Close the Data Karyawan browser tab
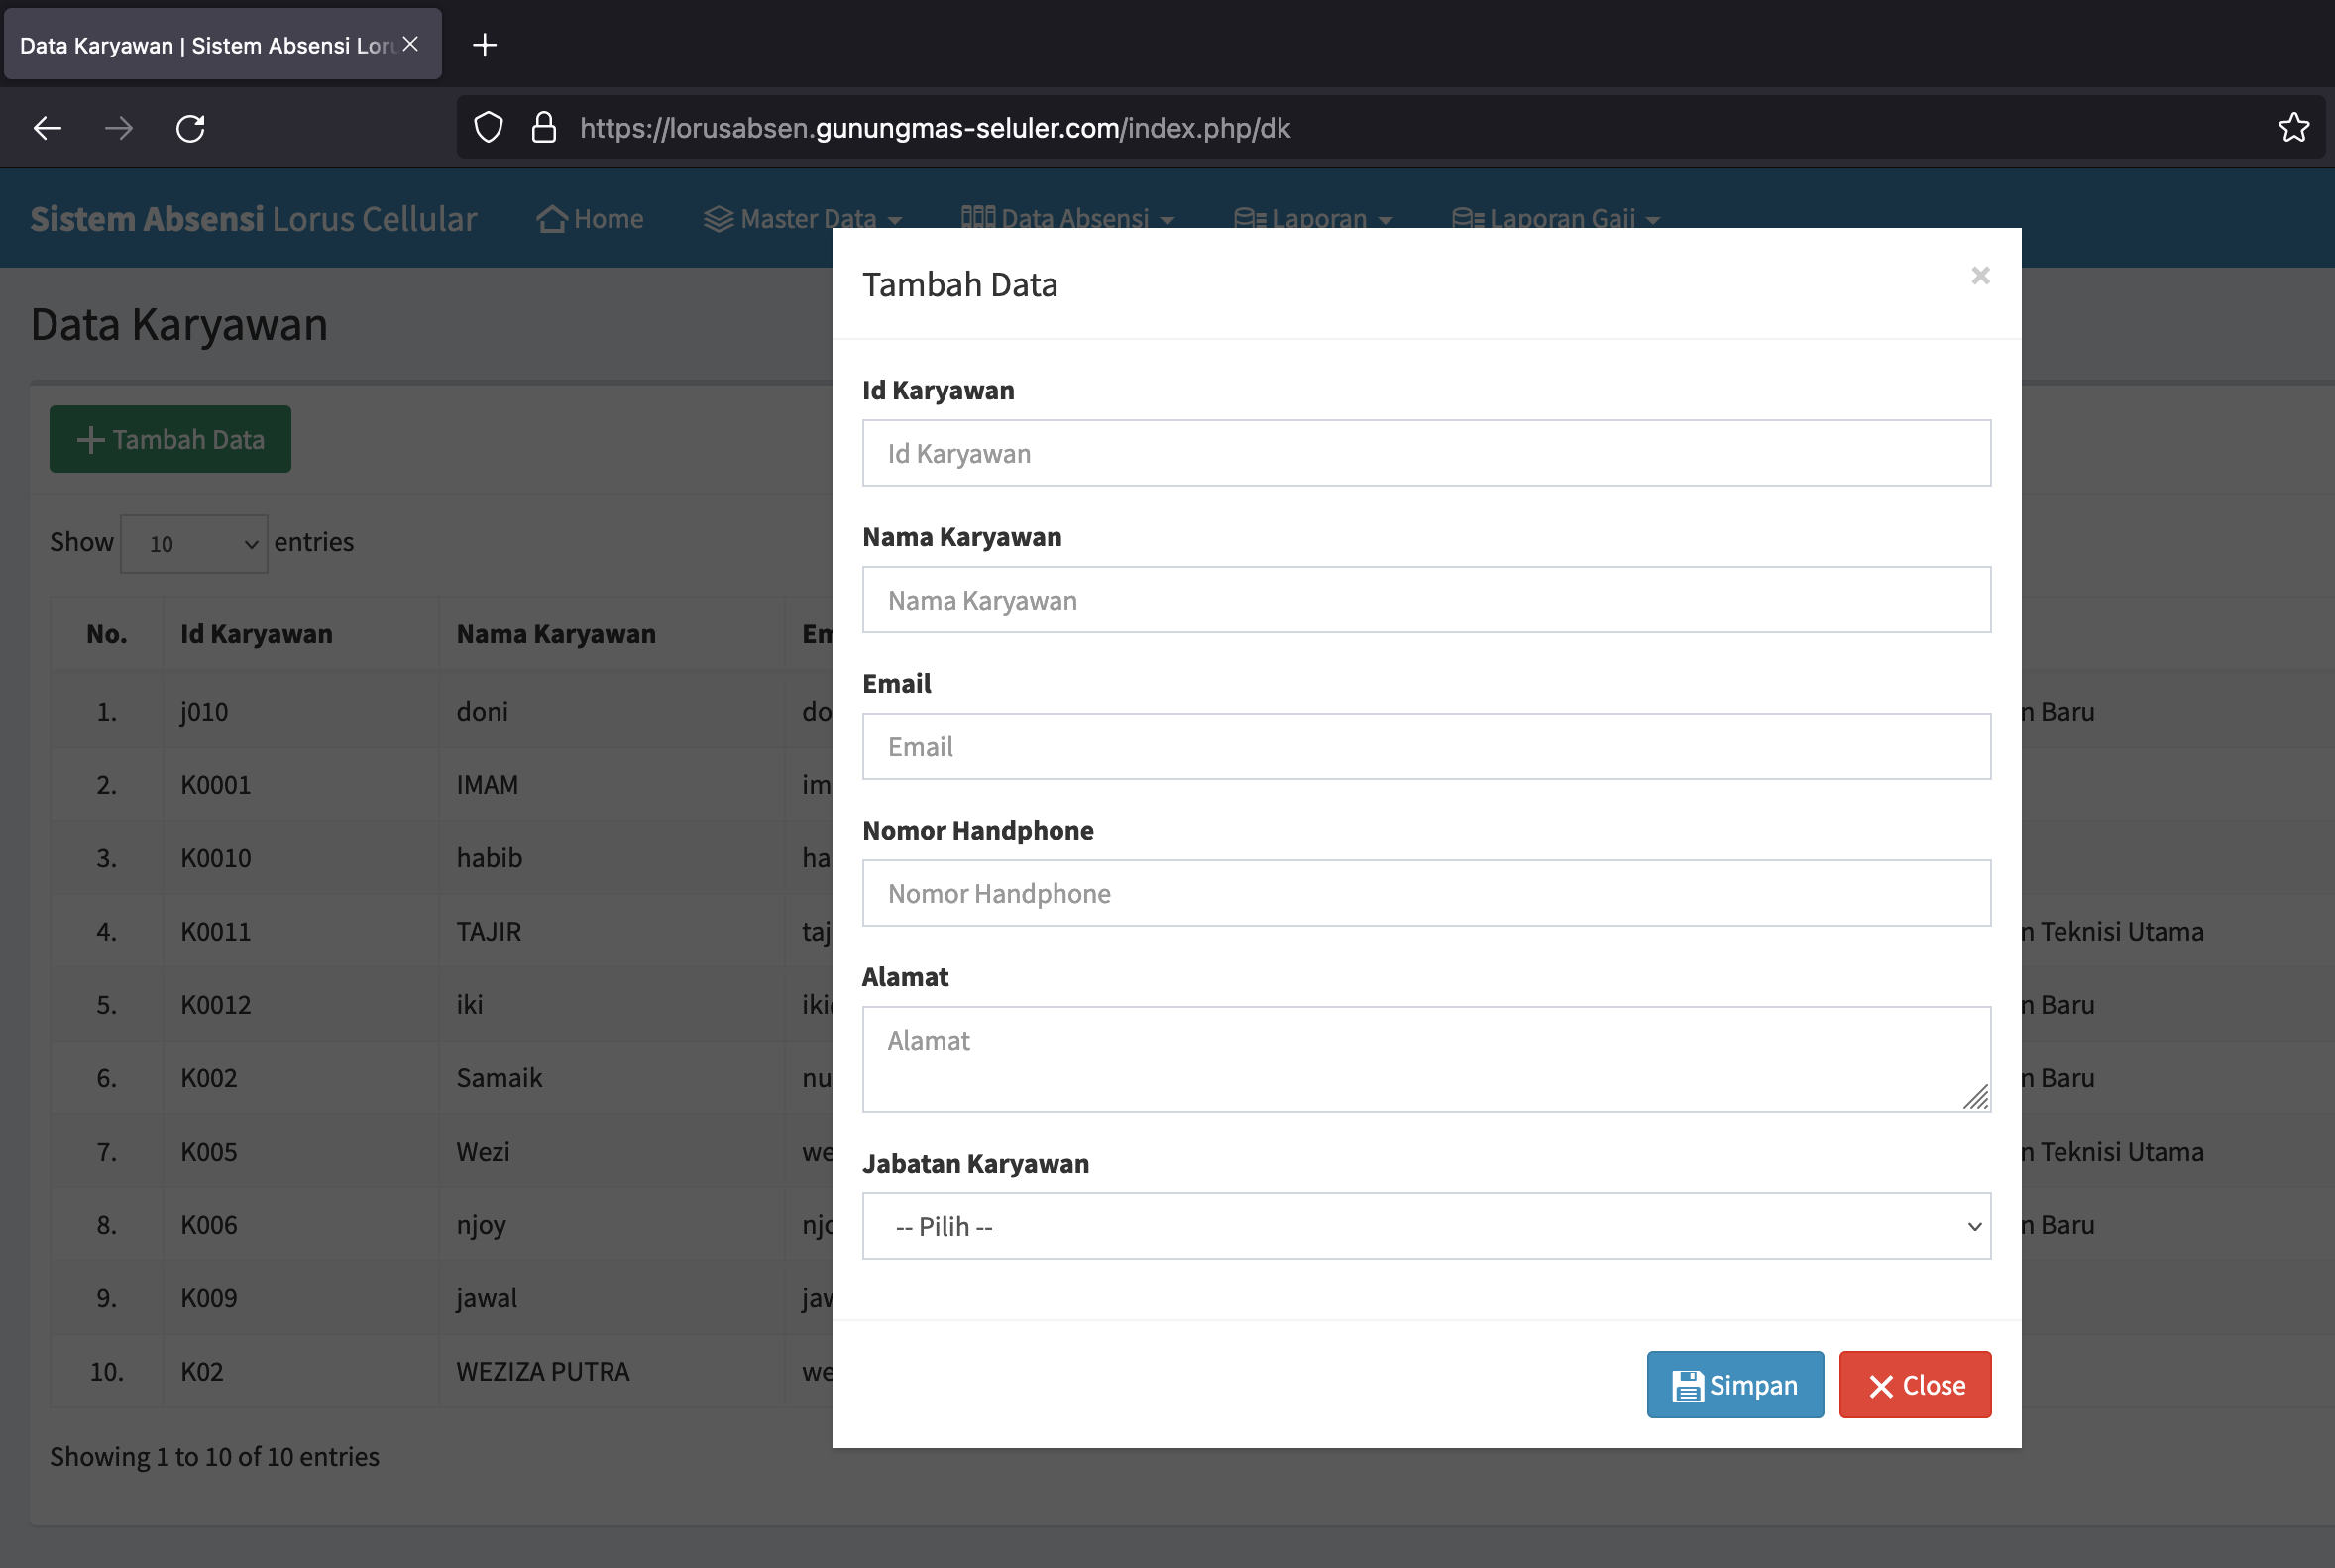The width and height of the screenshot is (2335, 1568). coord(410,44)
